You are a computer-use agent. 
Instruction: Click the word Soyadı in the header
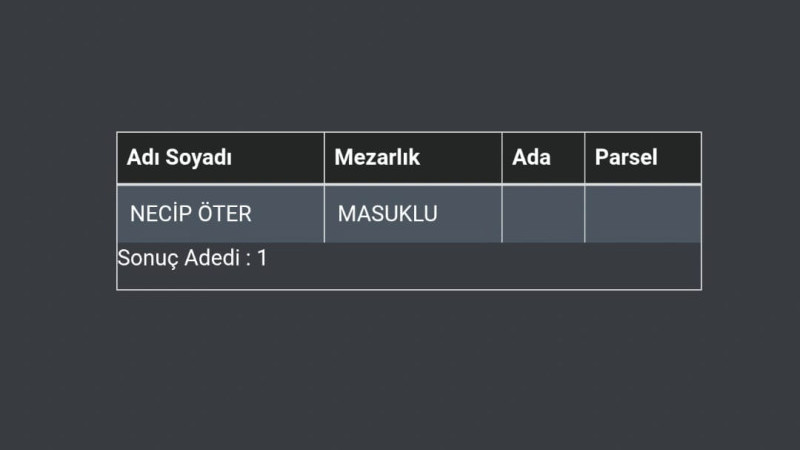click(198, 158)
